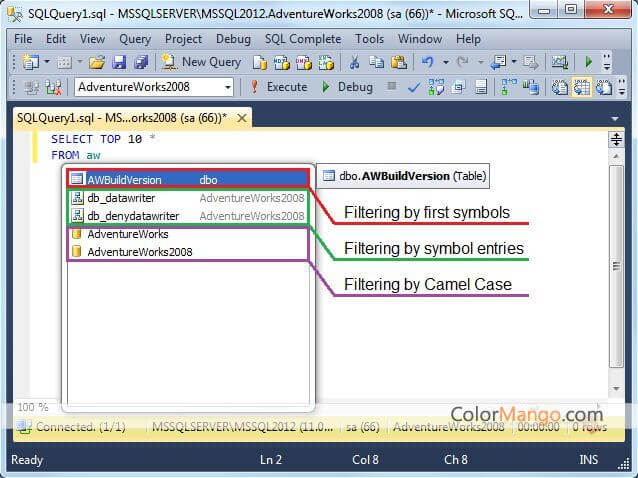Open the Tools menu
Image resolution: width=638 pixels, height=478 pixels.
369,39
